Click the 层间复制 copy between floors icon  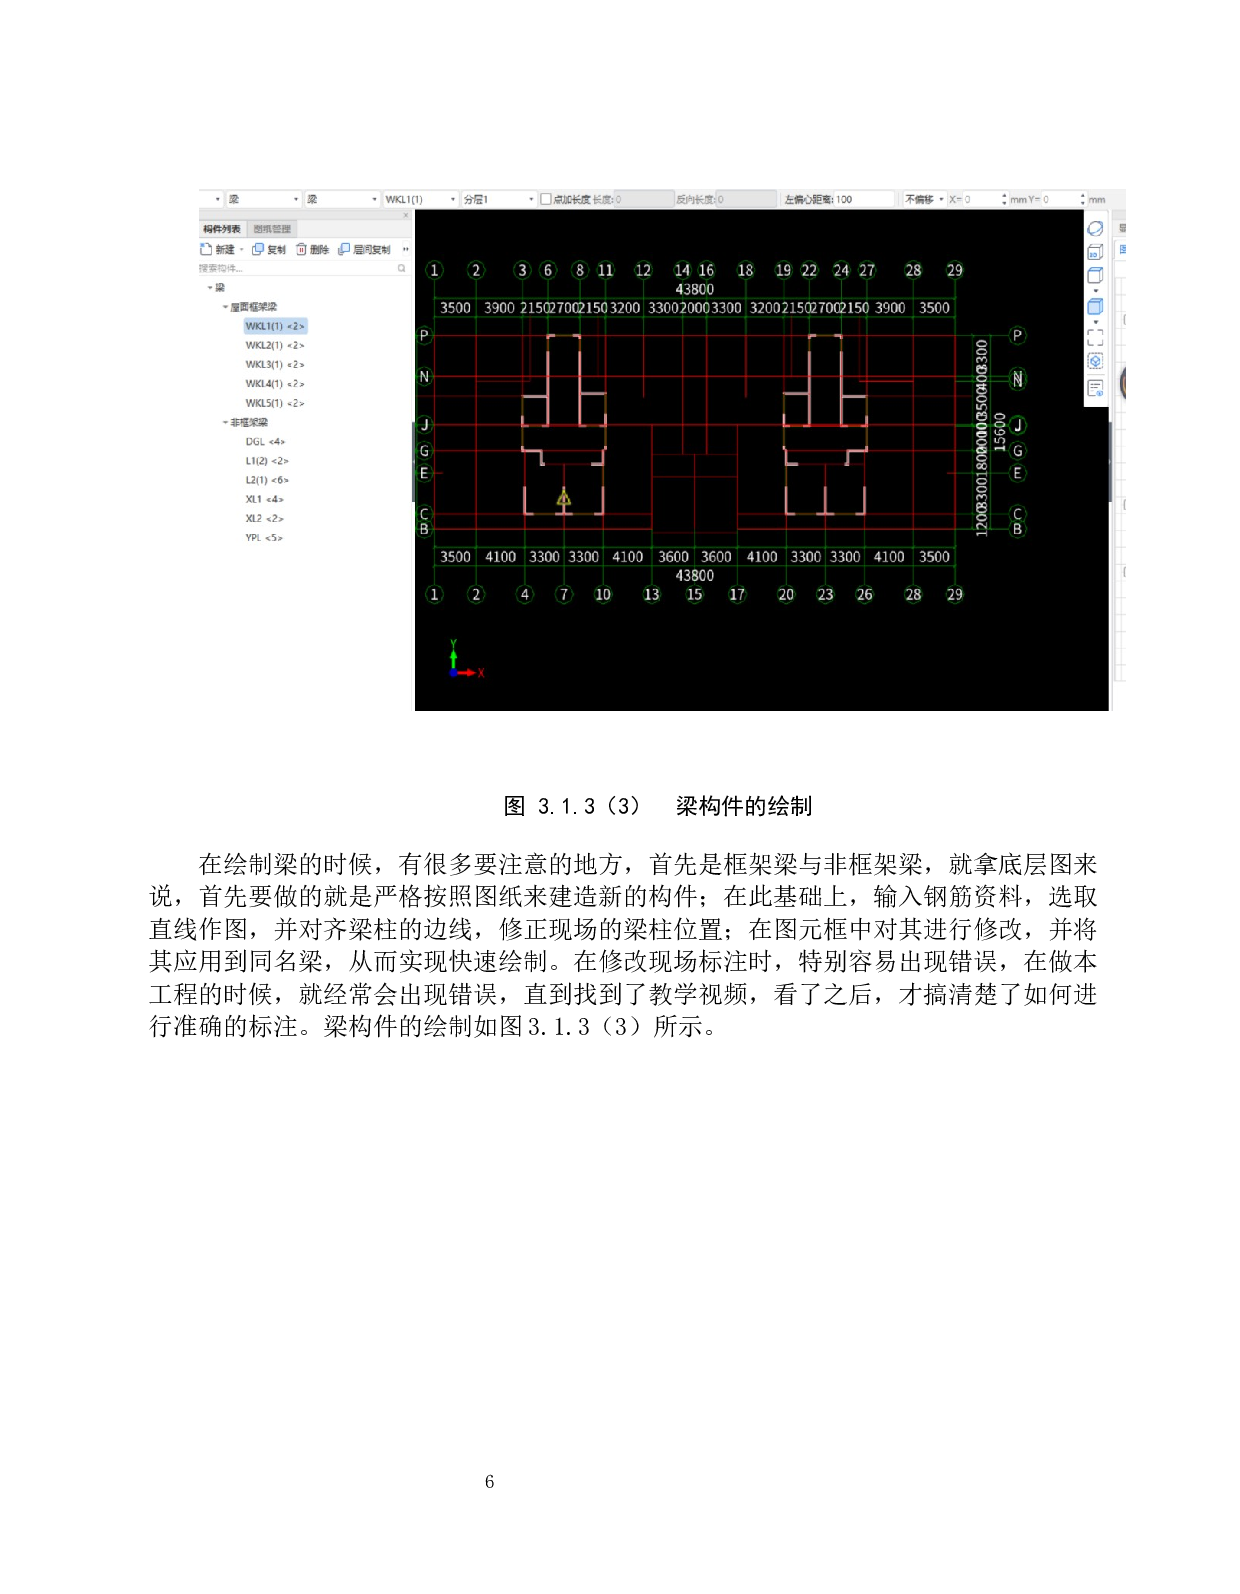344,250
